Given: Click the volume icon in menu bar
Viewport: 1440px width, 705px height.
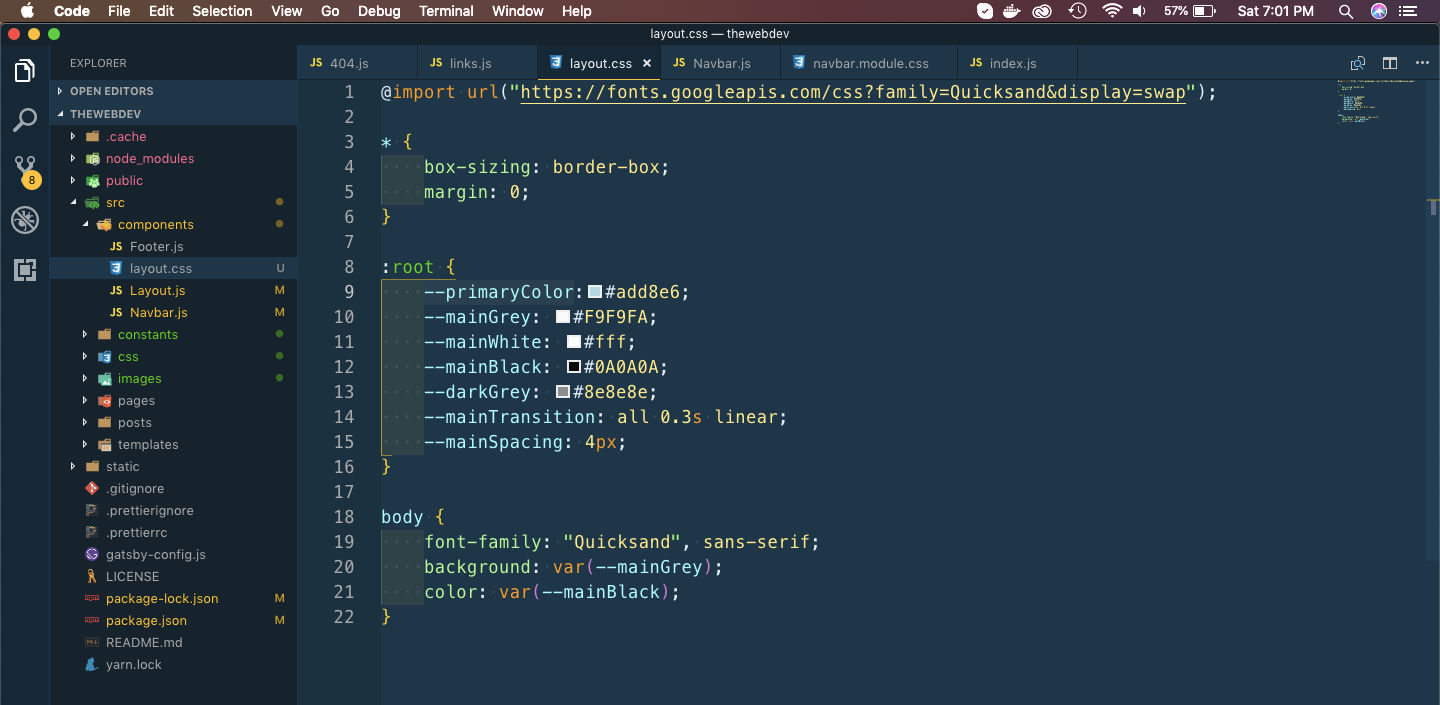Looking at the screenshot, I should [1140, 11].
